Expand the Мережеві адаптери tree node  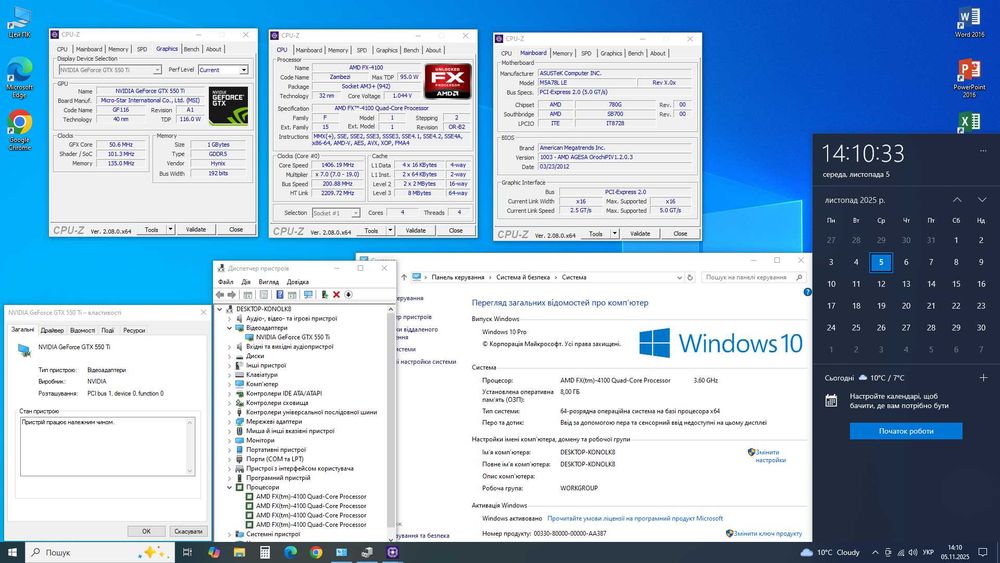point(230,421)
